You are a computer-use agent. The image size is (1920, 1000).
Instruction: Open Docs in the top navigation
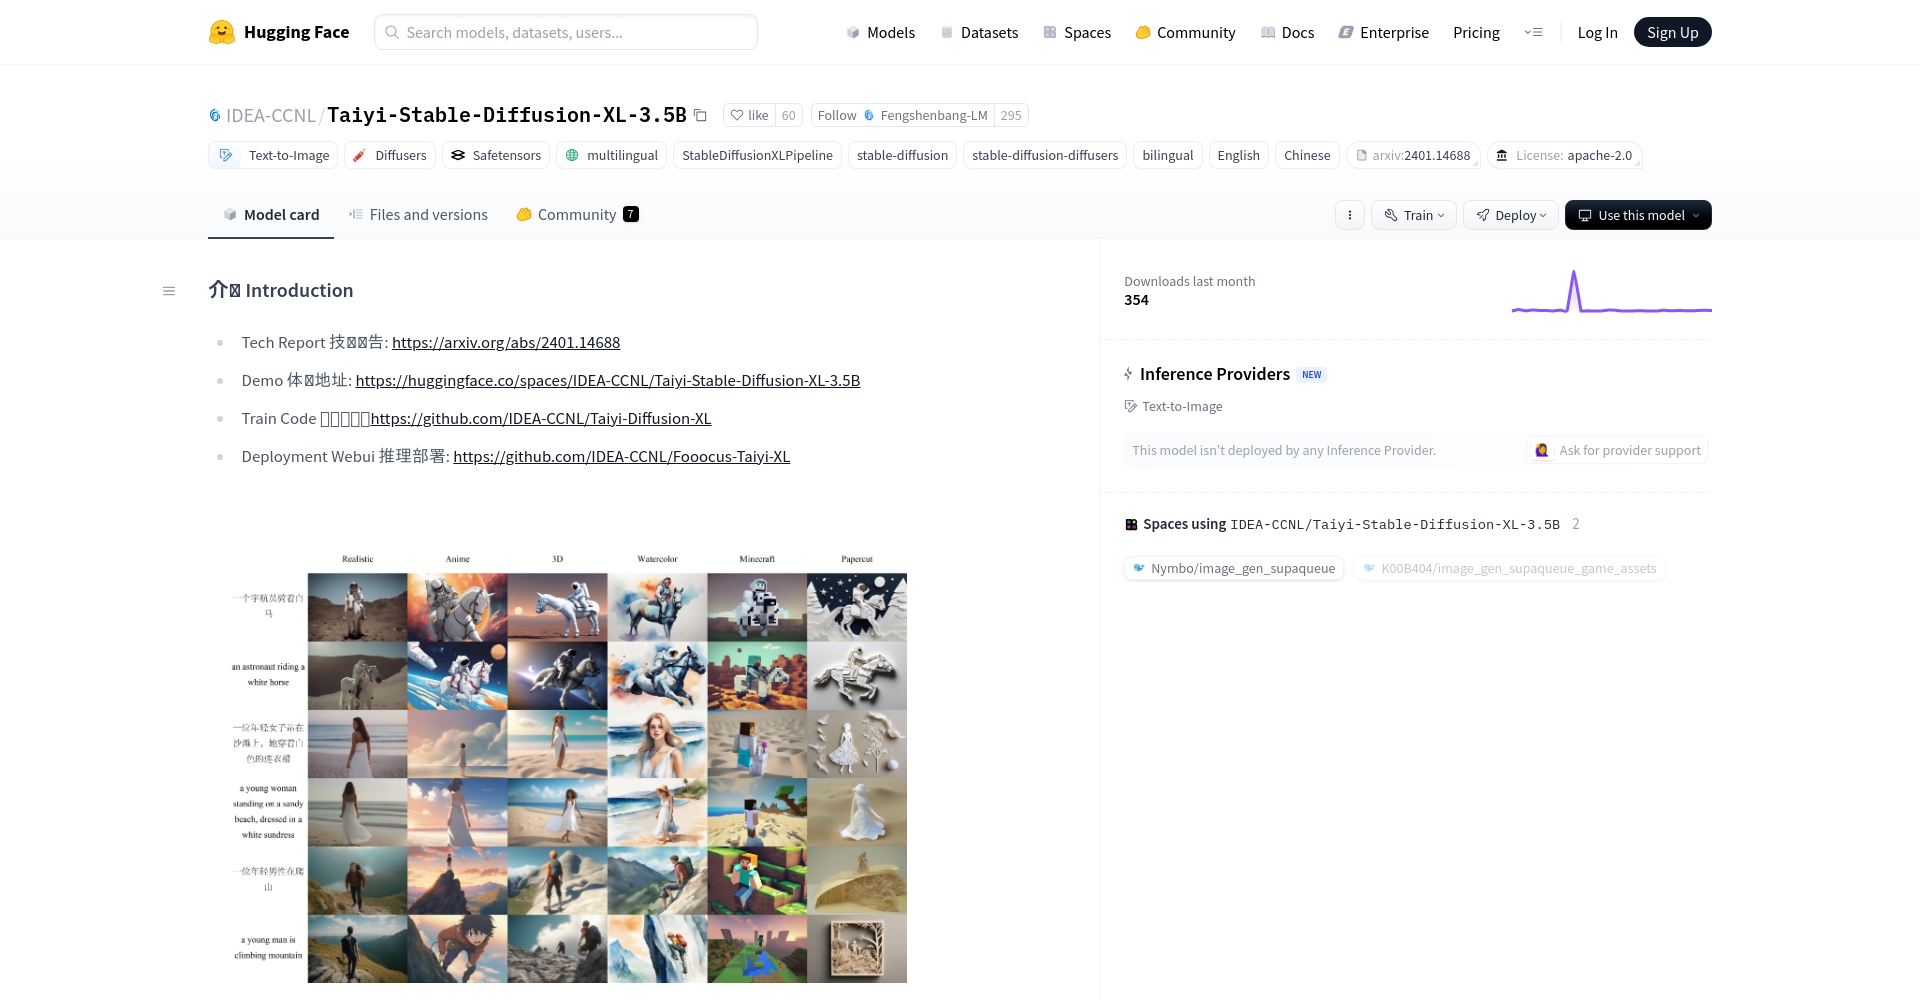[x=1287, y=32]
